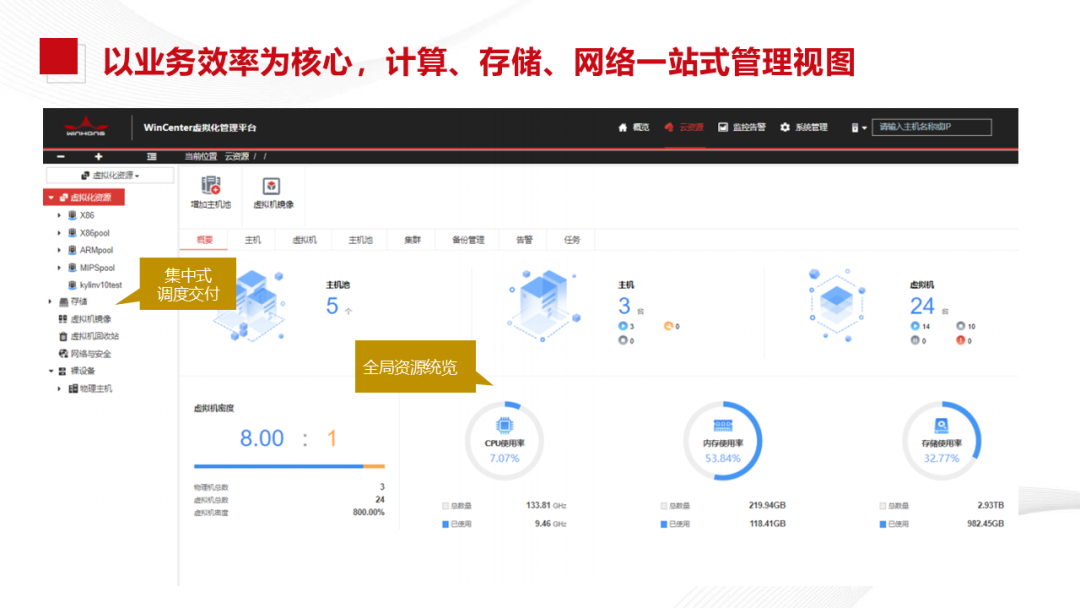Select the 概要 overview tab
This screenshot has height=608, width=1080.
click(x=205, y=240)
